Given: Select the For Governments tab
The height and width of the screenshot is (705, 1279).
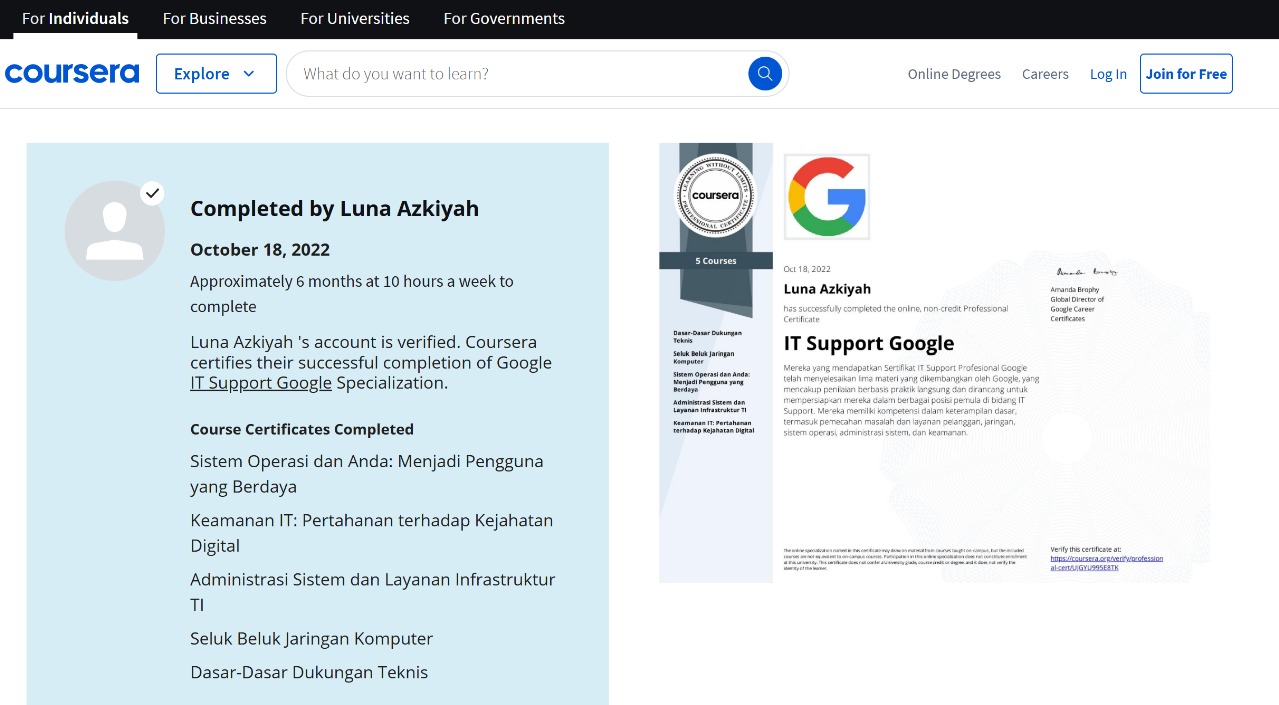Looking at the screenshot, I should tap(504, 18).
